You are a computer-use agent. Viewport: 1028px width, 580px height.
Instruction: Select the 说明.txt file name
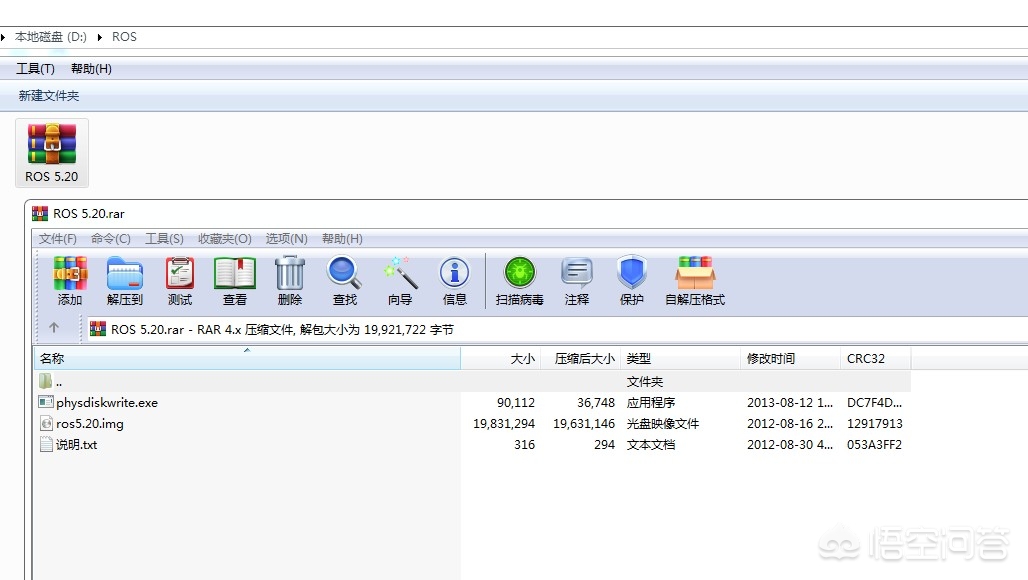coord(76,444)
